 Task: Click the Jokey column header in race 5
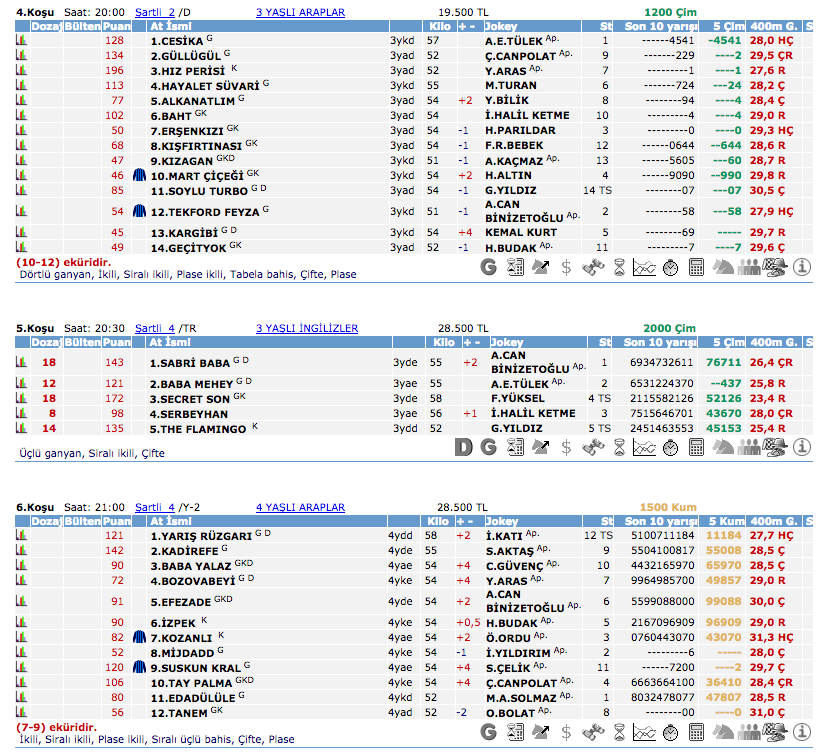[x=508, y=342]
